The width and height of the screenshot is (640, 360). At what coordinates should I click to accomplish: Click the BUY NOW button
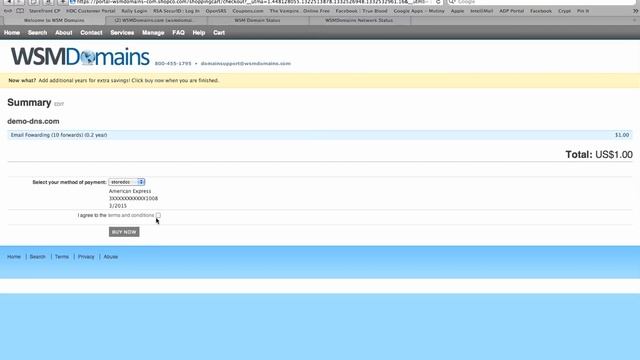pyautogui.click(x=124, y=232)
